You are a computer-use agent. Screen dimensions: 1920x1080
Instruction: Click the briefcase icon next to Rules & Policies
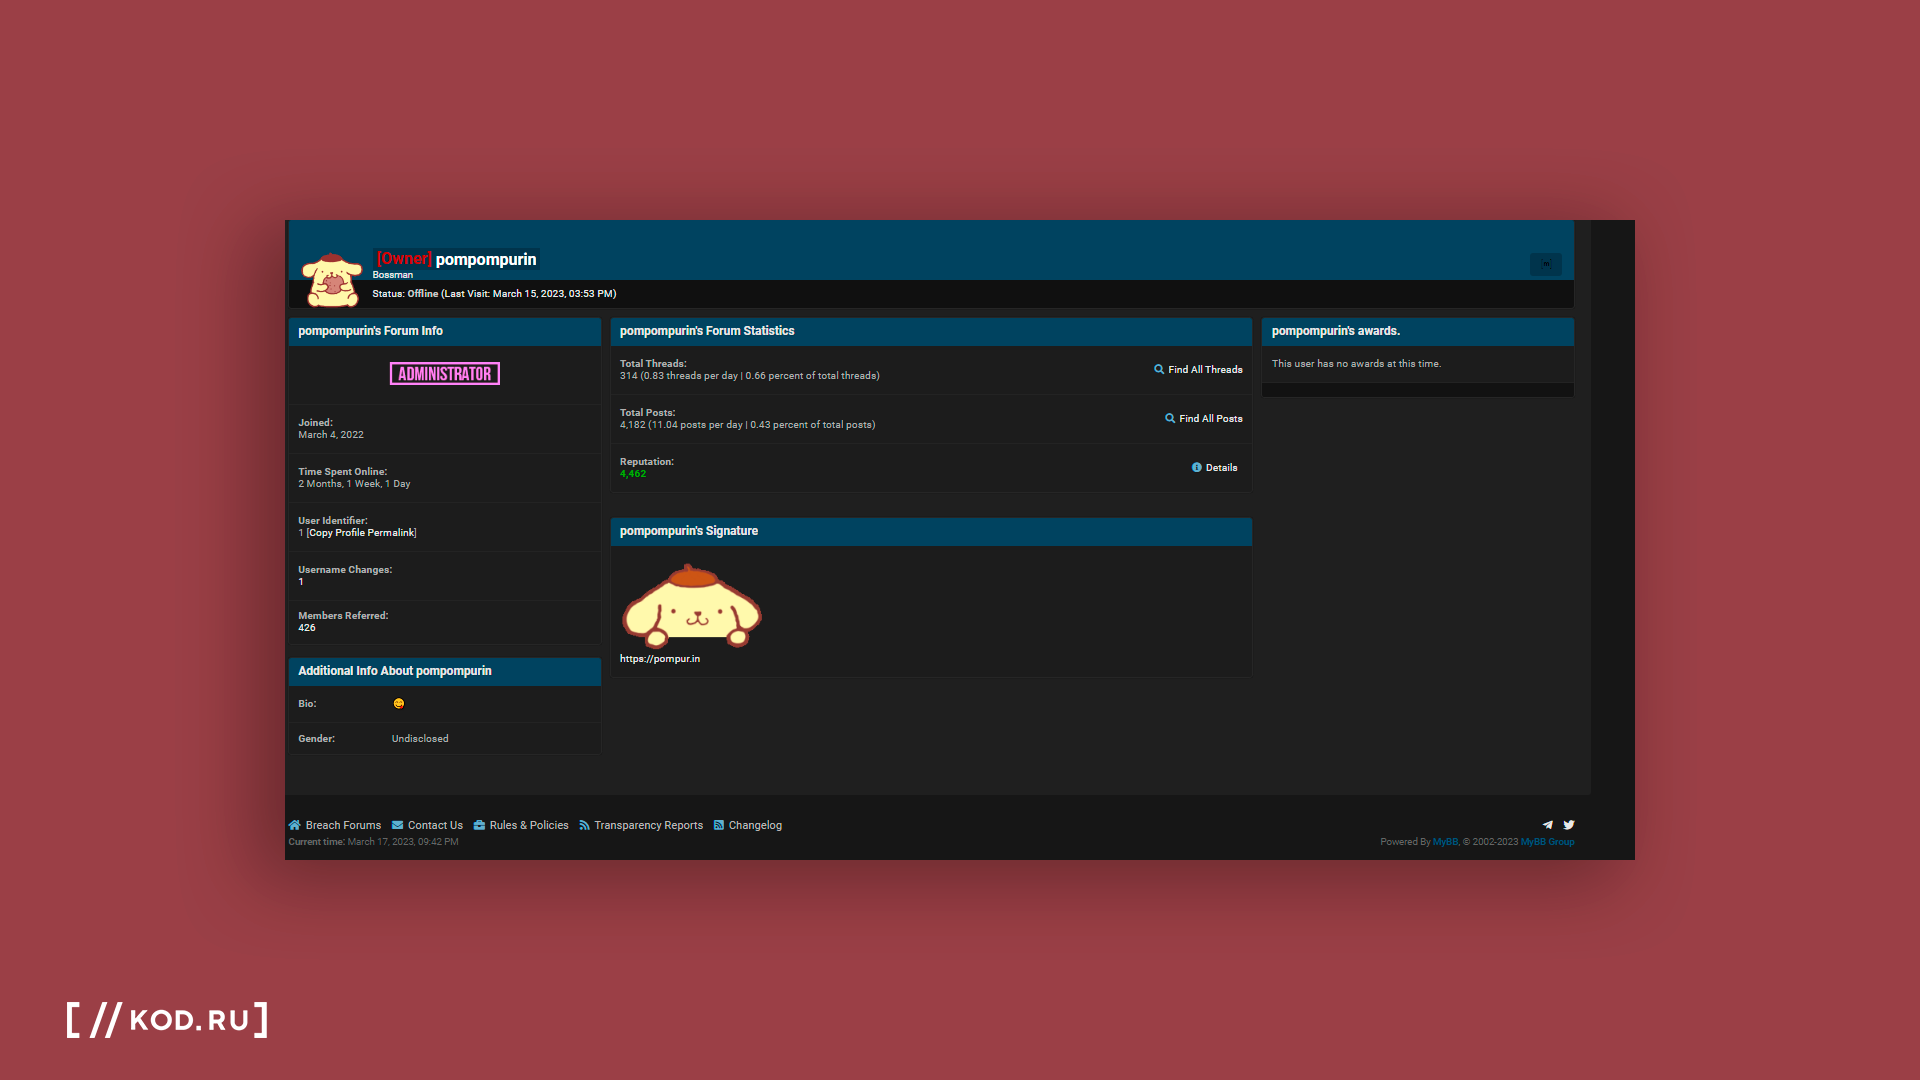point(479,825)
